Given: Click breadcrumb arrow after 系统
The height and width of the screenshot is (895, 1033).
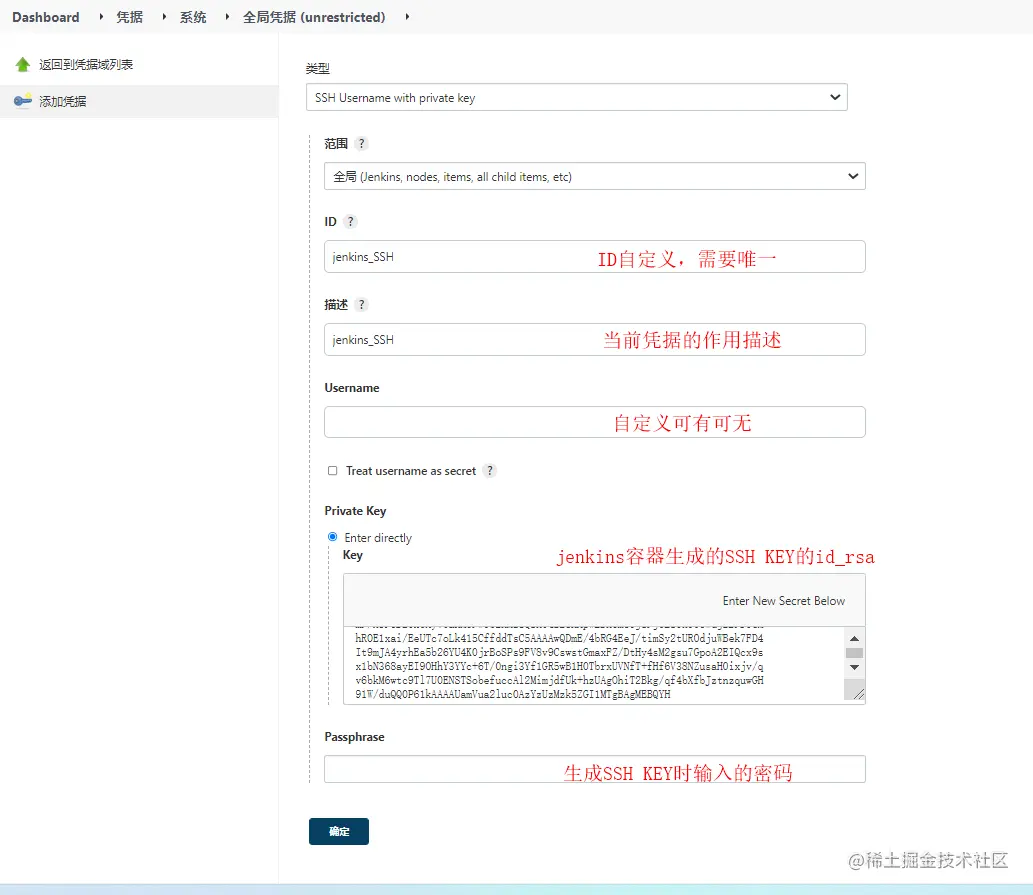Looking at the screenshot, I should pos(227,16).
